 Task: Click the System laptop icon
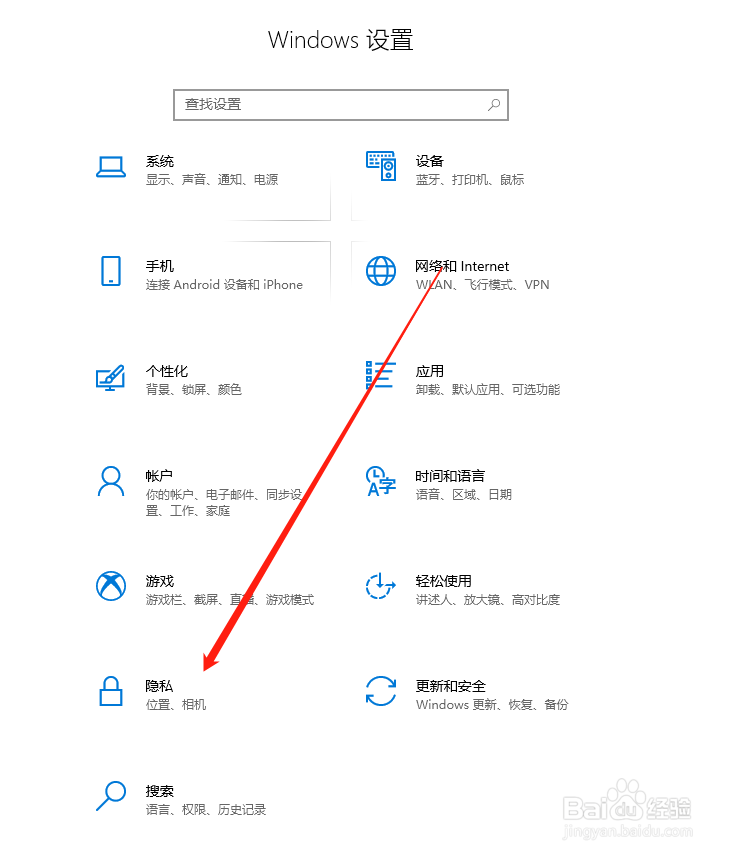point(111,167)
